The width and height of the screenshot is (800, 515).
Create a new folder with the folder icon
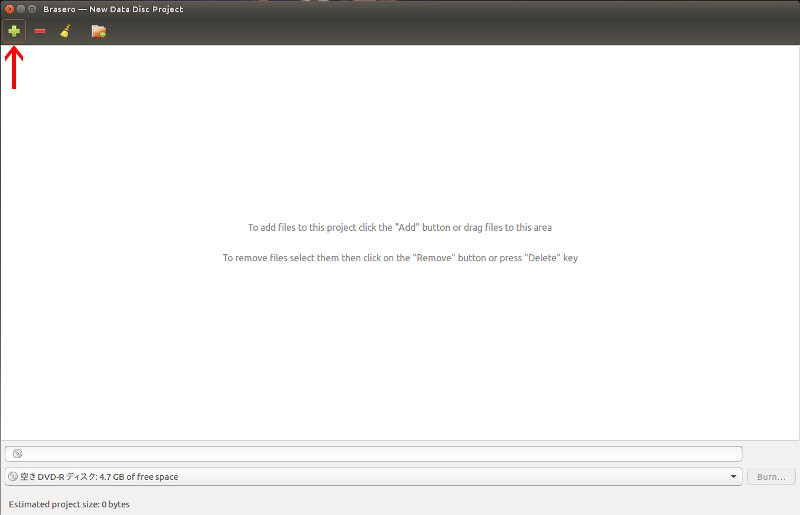point(98,31)
